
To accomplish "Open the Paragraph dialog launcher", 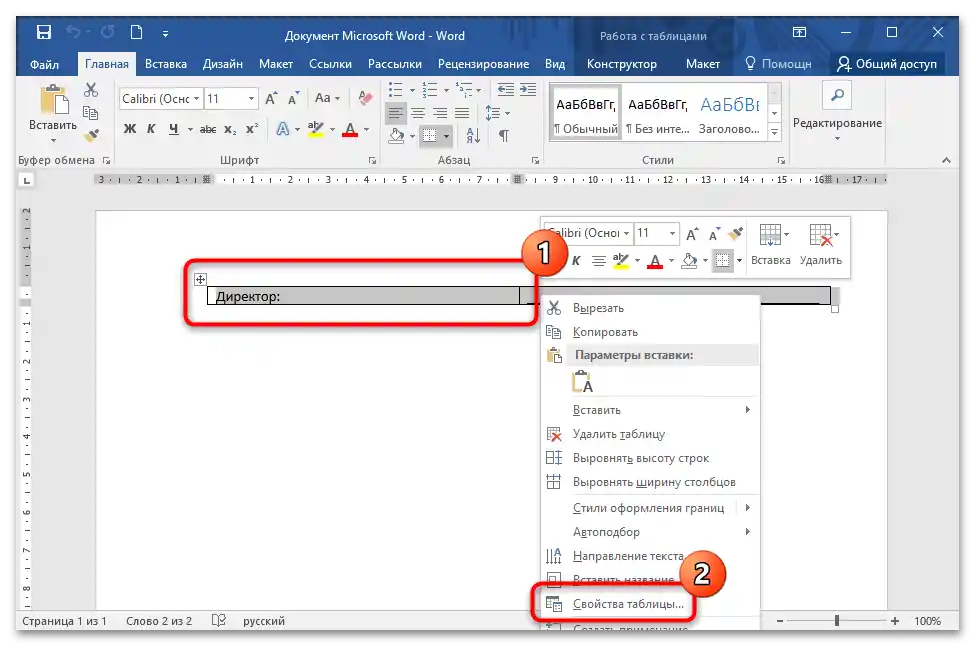I will 535,160.
